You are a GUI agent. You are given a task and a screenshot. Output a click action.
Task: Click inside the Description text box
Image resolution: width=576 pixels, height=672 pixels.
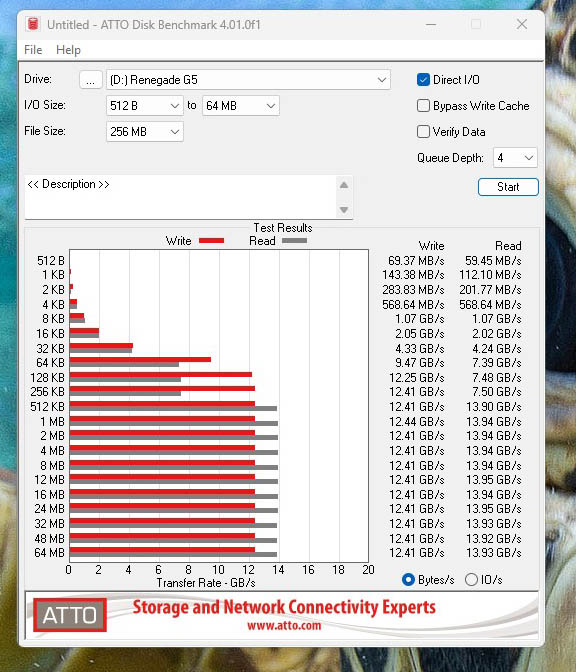[x=180, y=197]
